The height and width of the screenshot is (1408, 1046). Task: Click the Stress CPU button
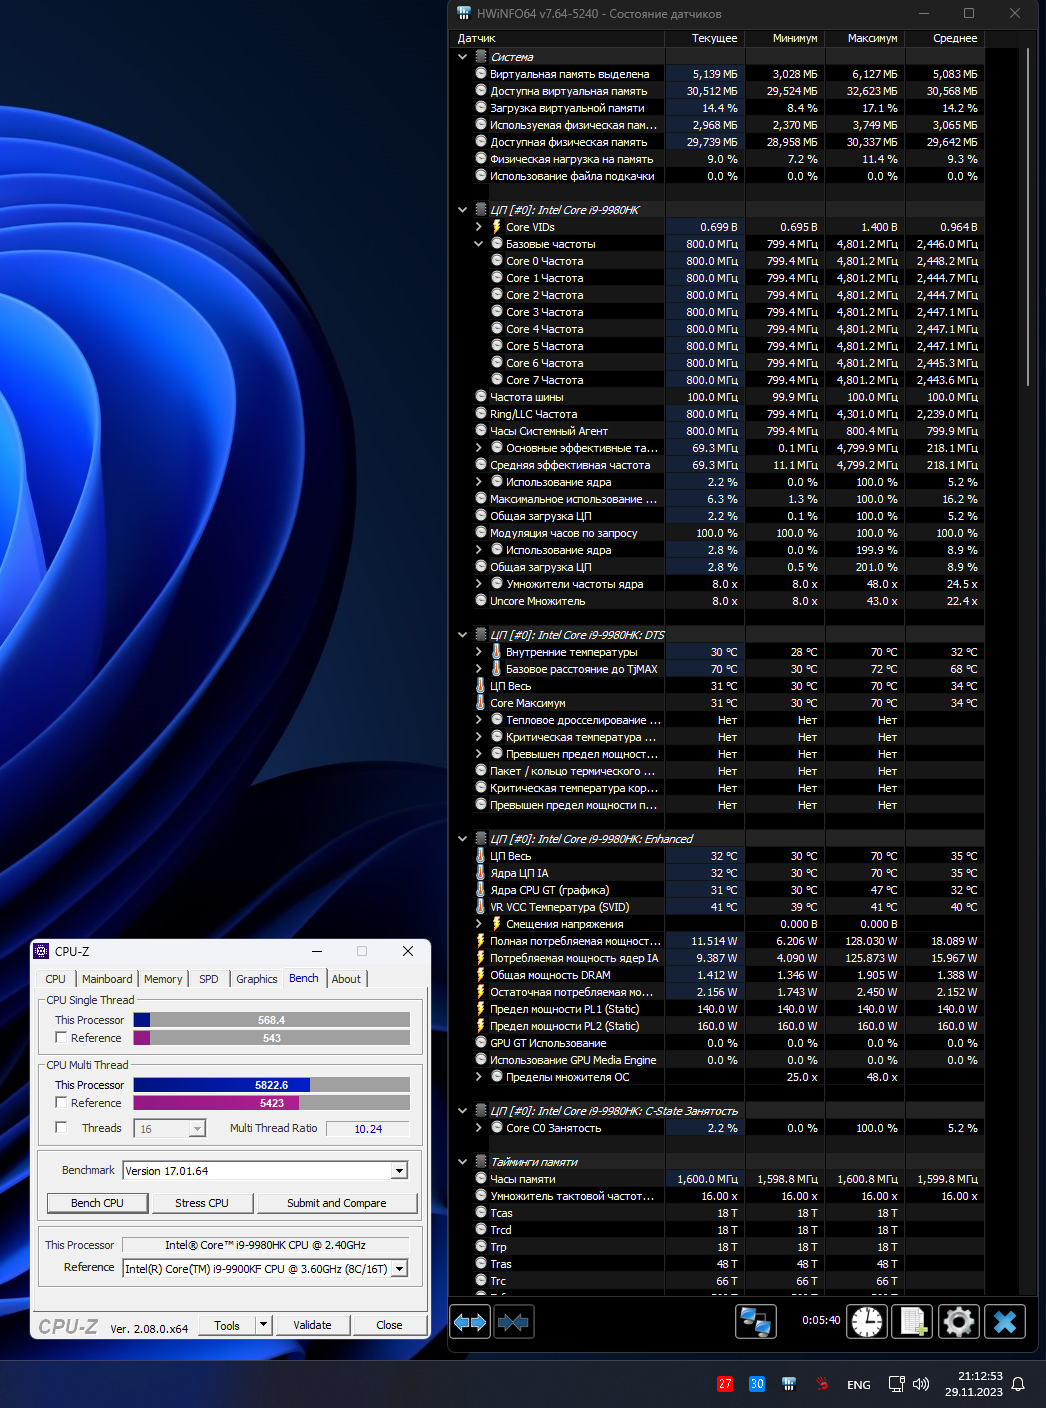pos(202,1203)
